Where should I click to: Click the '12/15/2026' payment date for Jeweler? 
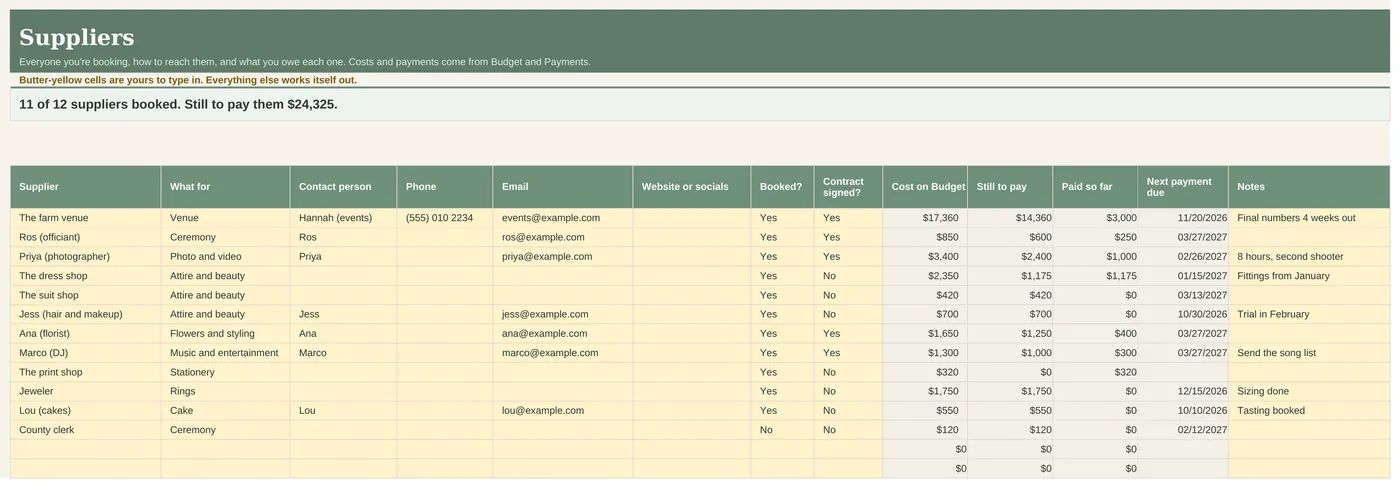(x=1184, y=391)
